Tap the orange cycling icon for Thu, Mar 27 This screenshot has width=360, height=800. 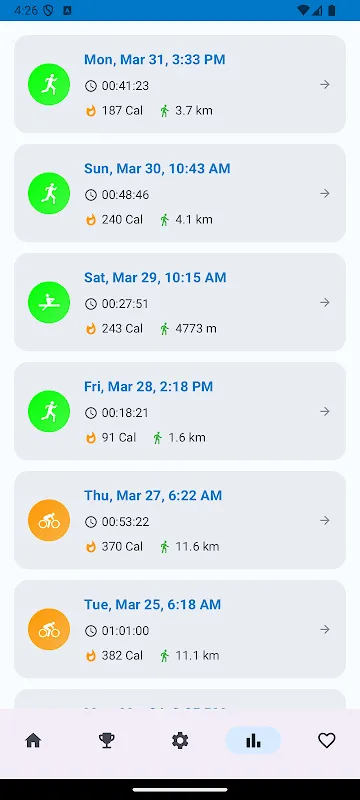tap(49, 520)
